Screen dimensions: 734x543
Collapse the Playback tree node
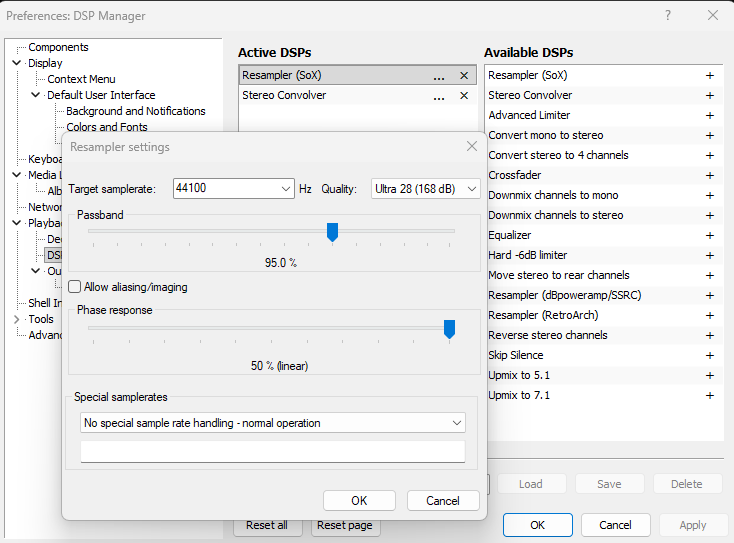point(17,223)
